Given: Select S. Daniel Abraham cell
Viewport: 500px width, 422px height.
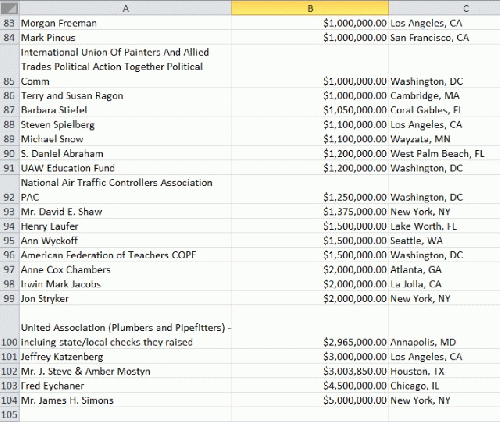Looking at the screenshot, I should 126,154.
